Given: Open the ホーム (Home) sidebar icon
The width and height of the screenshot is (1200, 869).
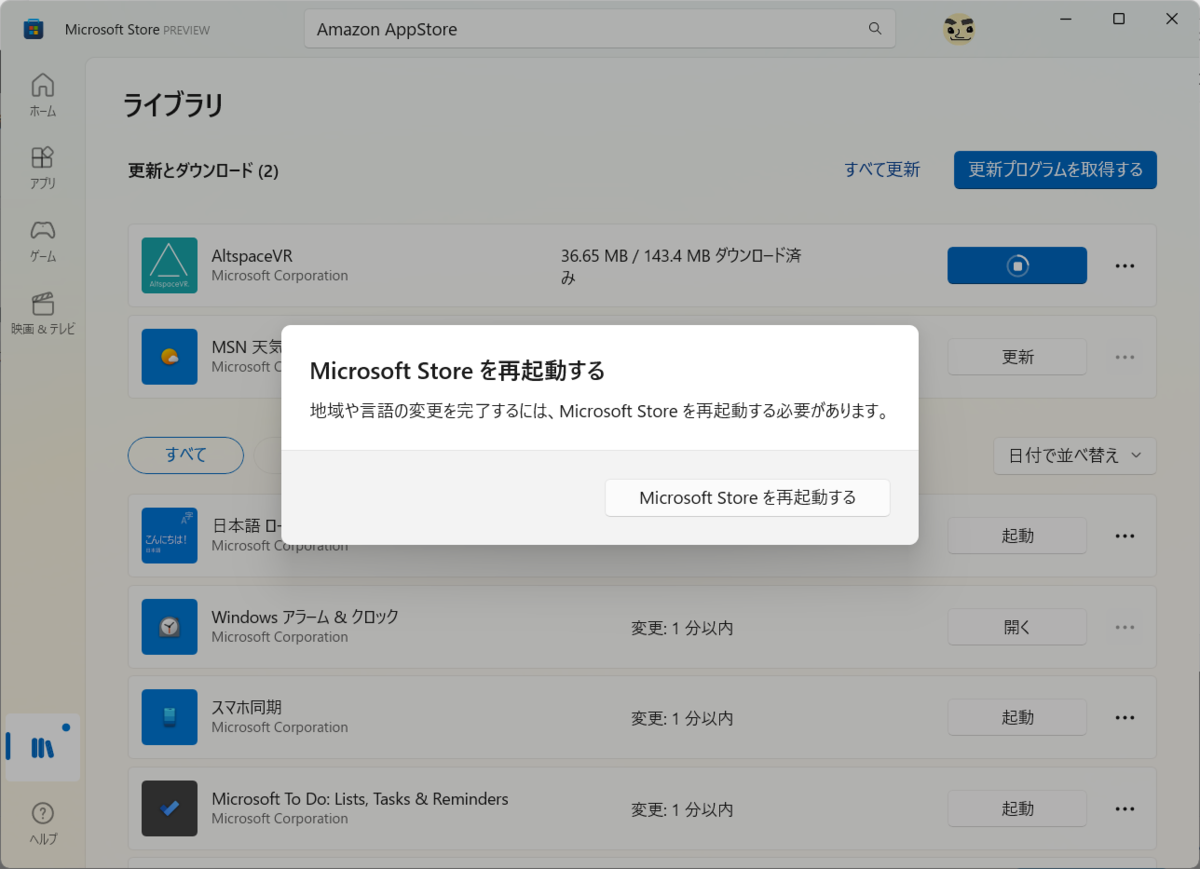Looking at the screenshot, I should coord(43,95).
